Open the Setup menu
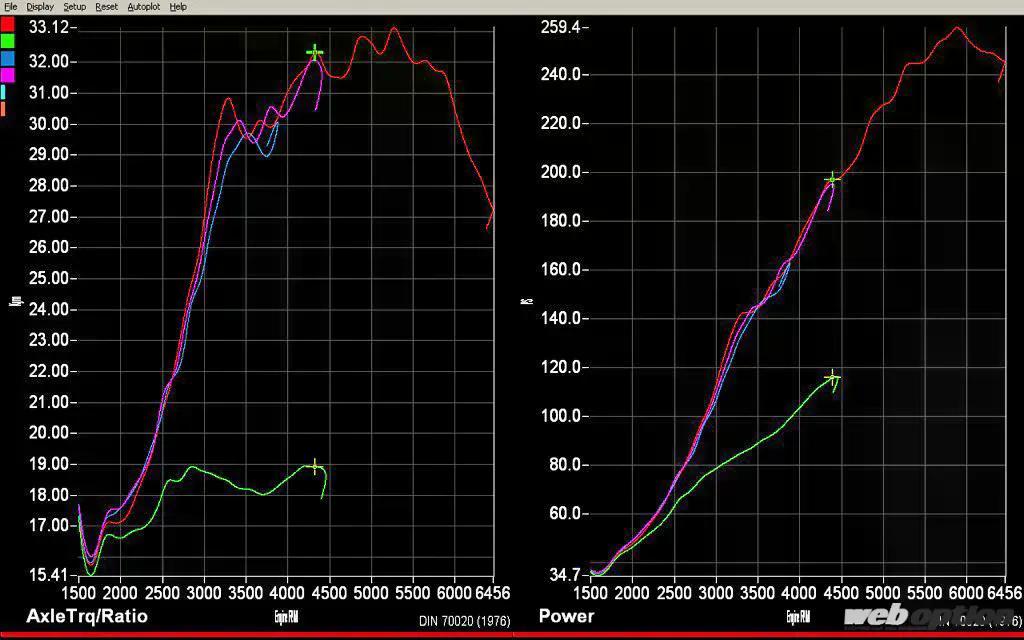The image size is (1024, 640). tap(75, 6)
